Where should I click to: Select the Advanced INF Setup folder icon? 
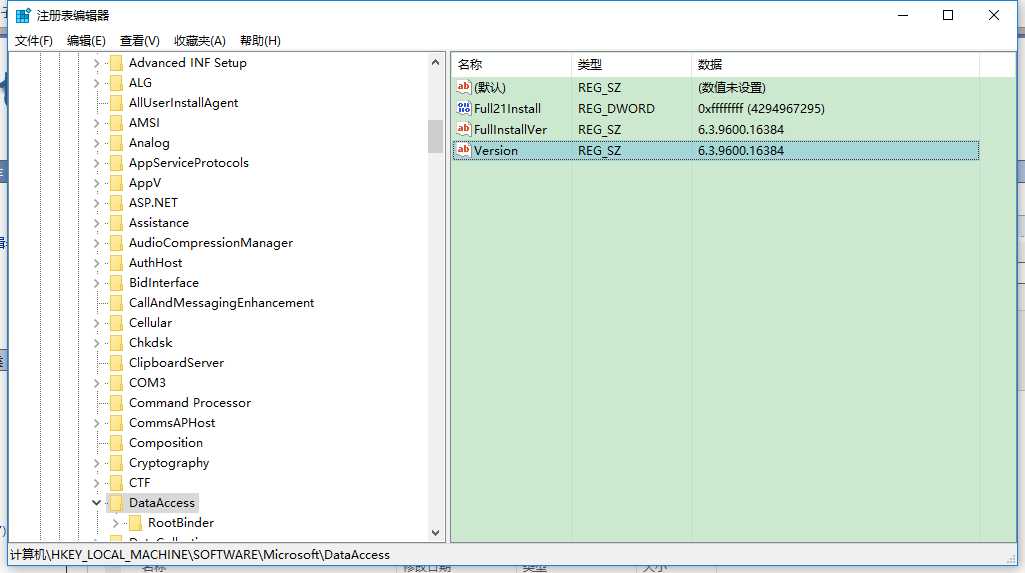[x=116, y=63]
